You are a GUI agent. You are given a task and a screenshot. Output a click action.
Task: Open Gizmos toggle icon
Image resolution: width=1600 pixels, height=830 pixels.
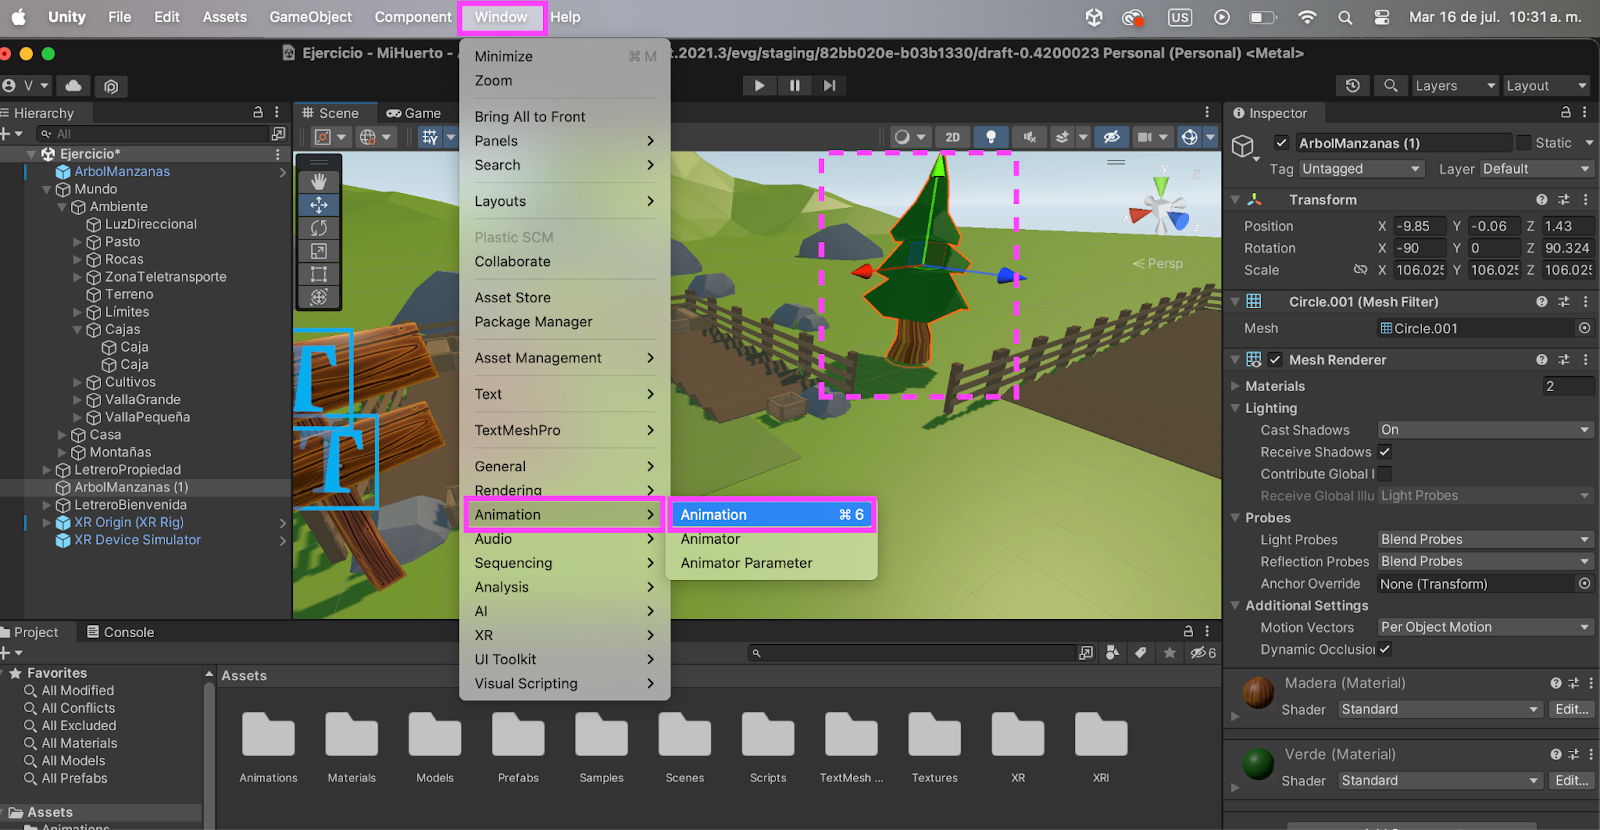pyautogui.click(x=1189, y=137)
